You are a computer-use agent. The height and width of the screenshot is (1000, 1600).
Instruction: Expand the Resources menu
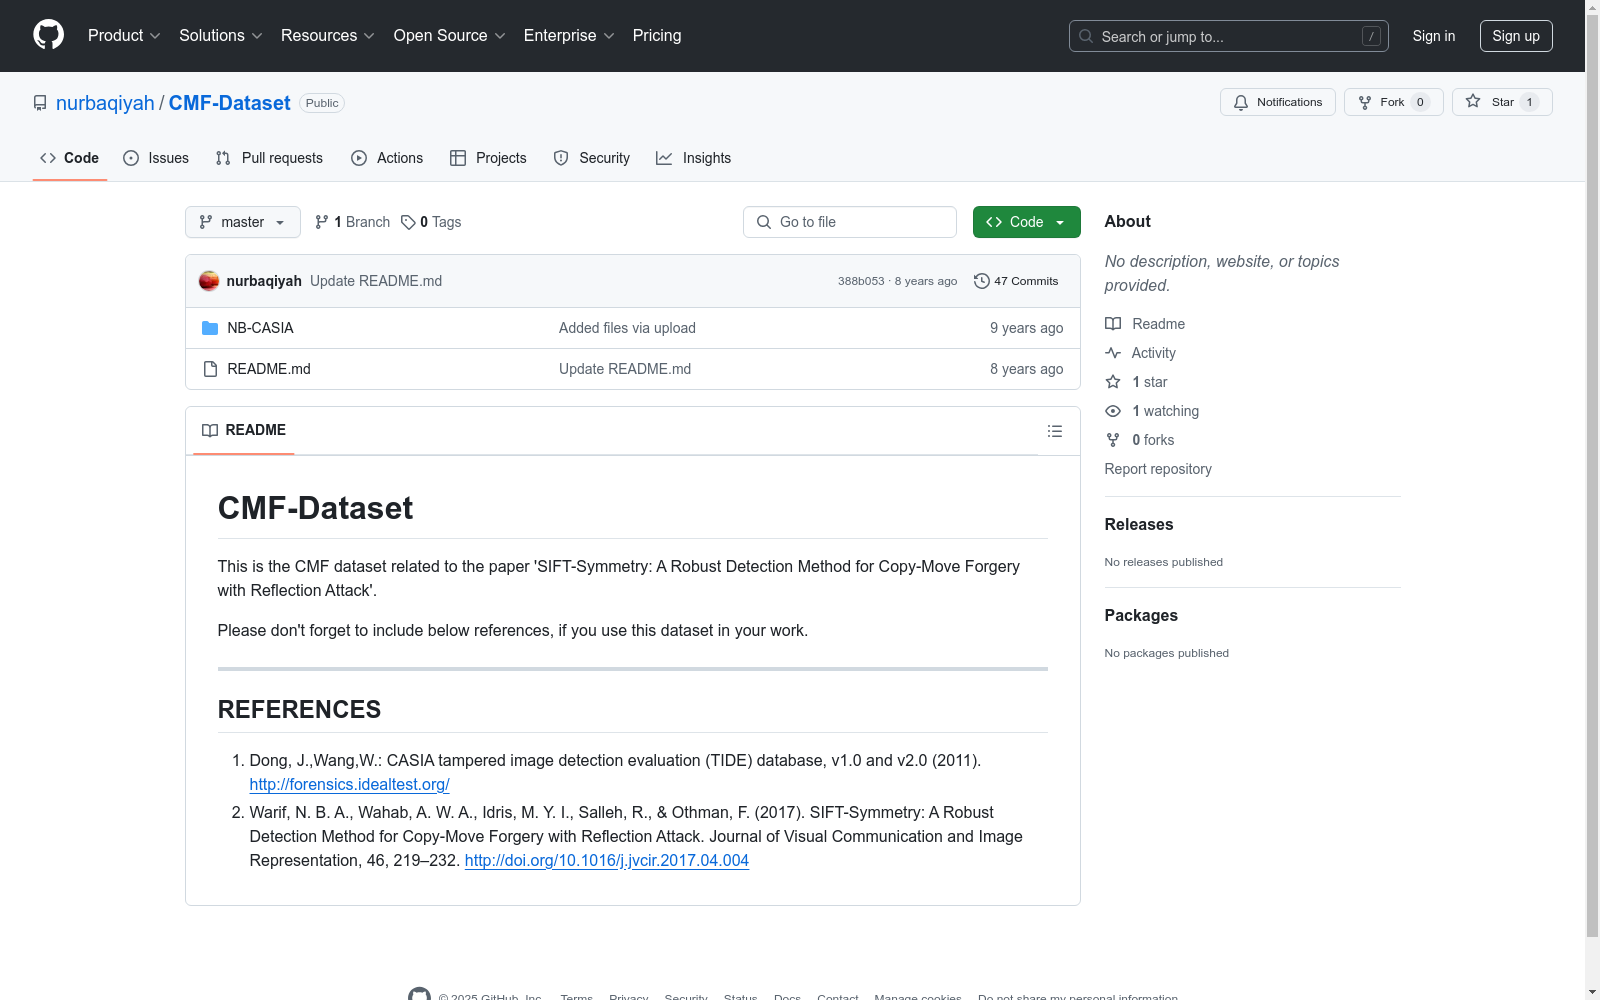328,36
